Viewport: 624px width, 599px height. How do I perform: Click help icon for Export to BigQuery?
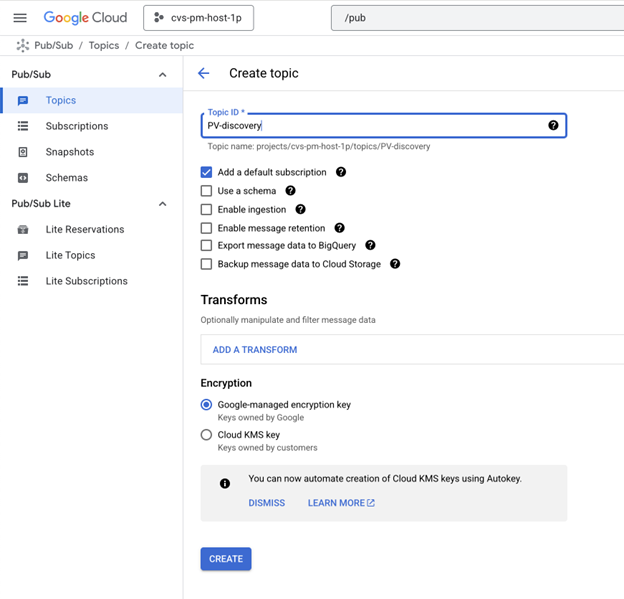click(370, 245)
